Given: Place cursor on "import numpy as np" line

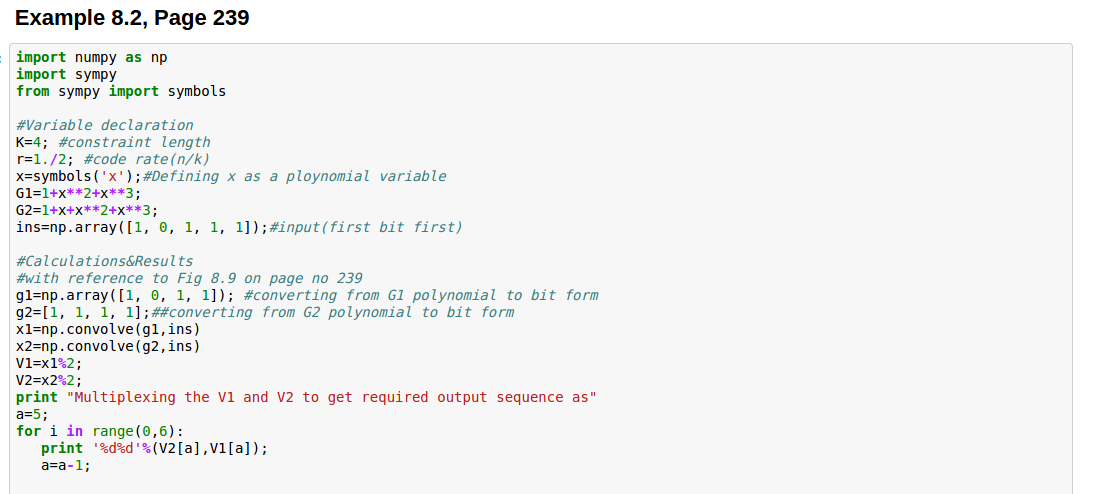Looking at the screenshot, I should (x=91, y=58).
